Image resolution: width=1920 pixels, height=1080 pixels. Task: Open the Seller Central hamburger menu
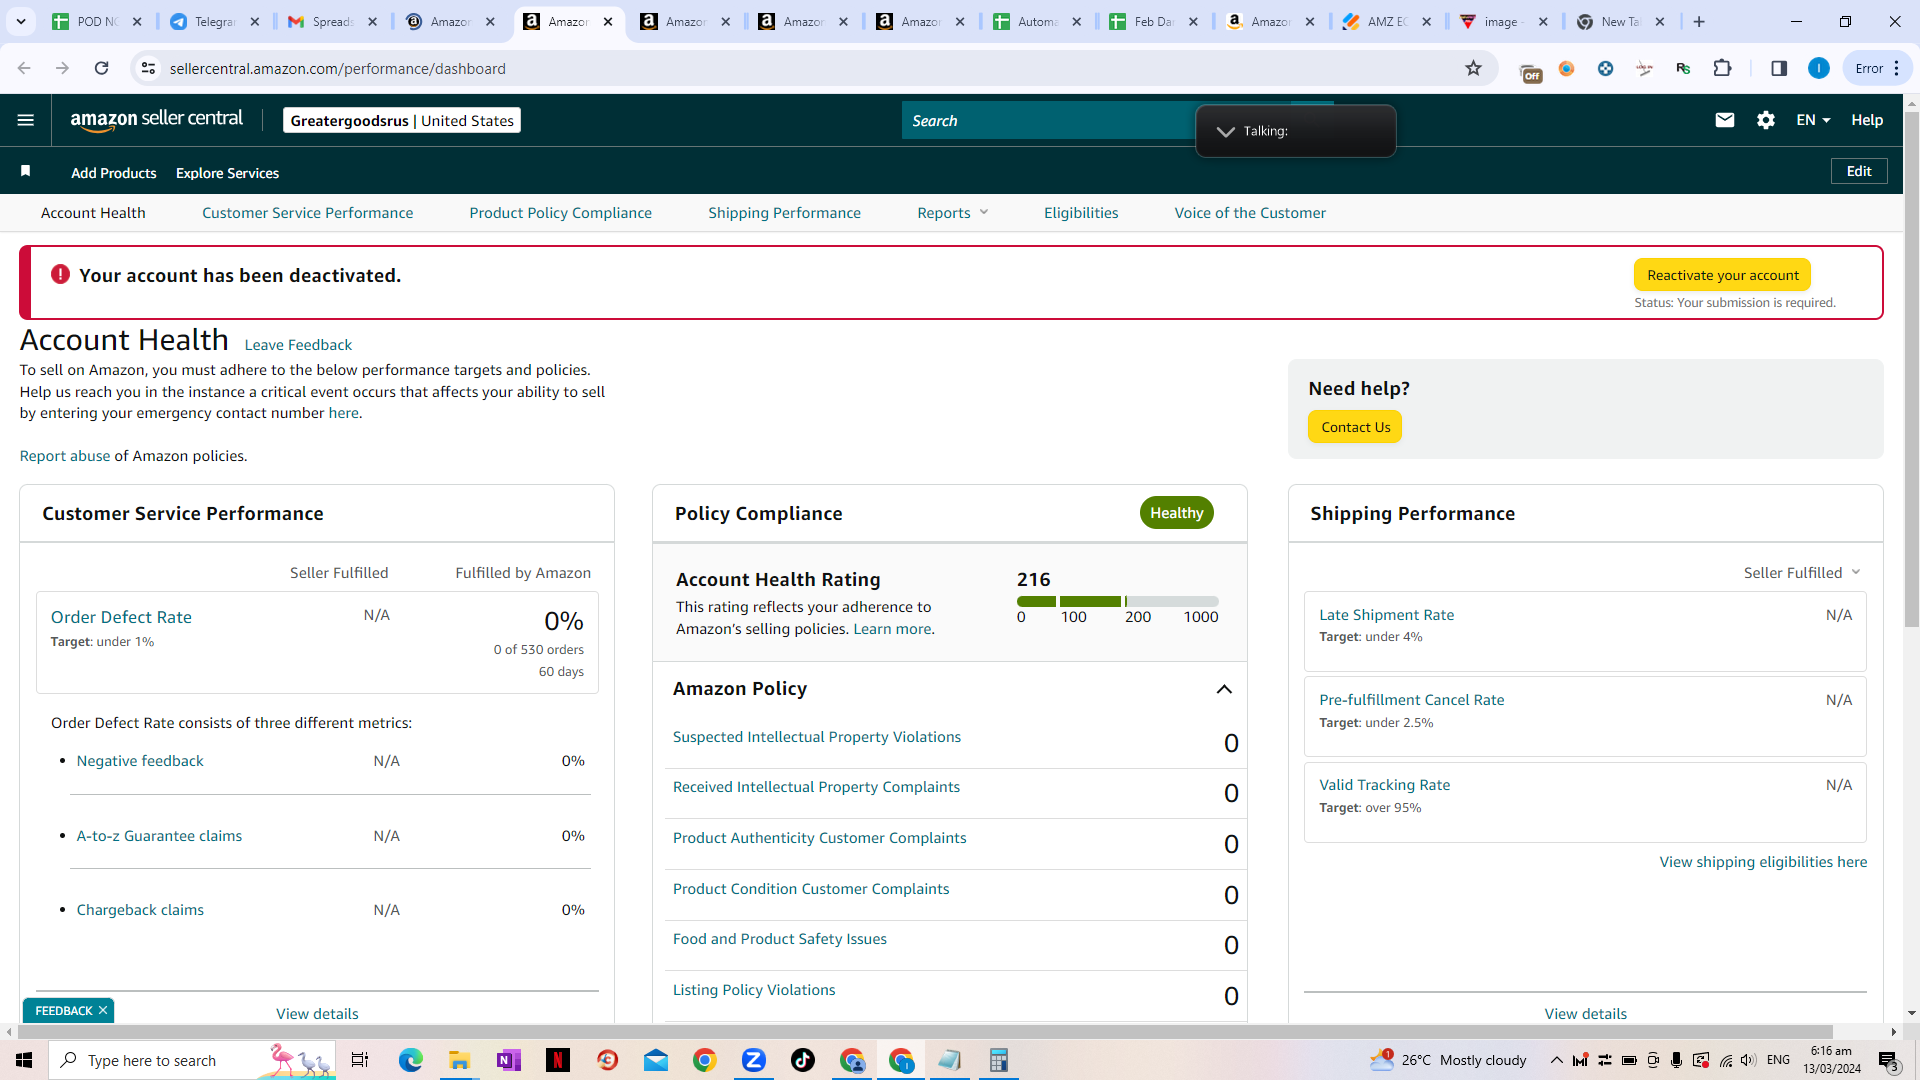(26, 120)
